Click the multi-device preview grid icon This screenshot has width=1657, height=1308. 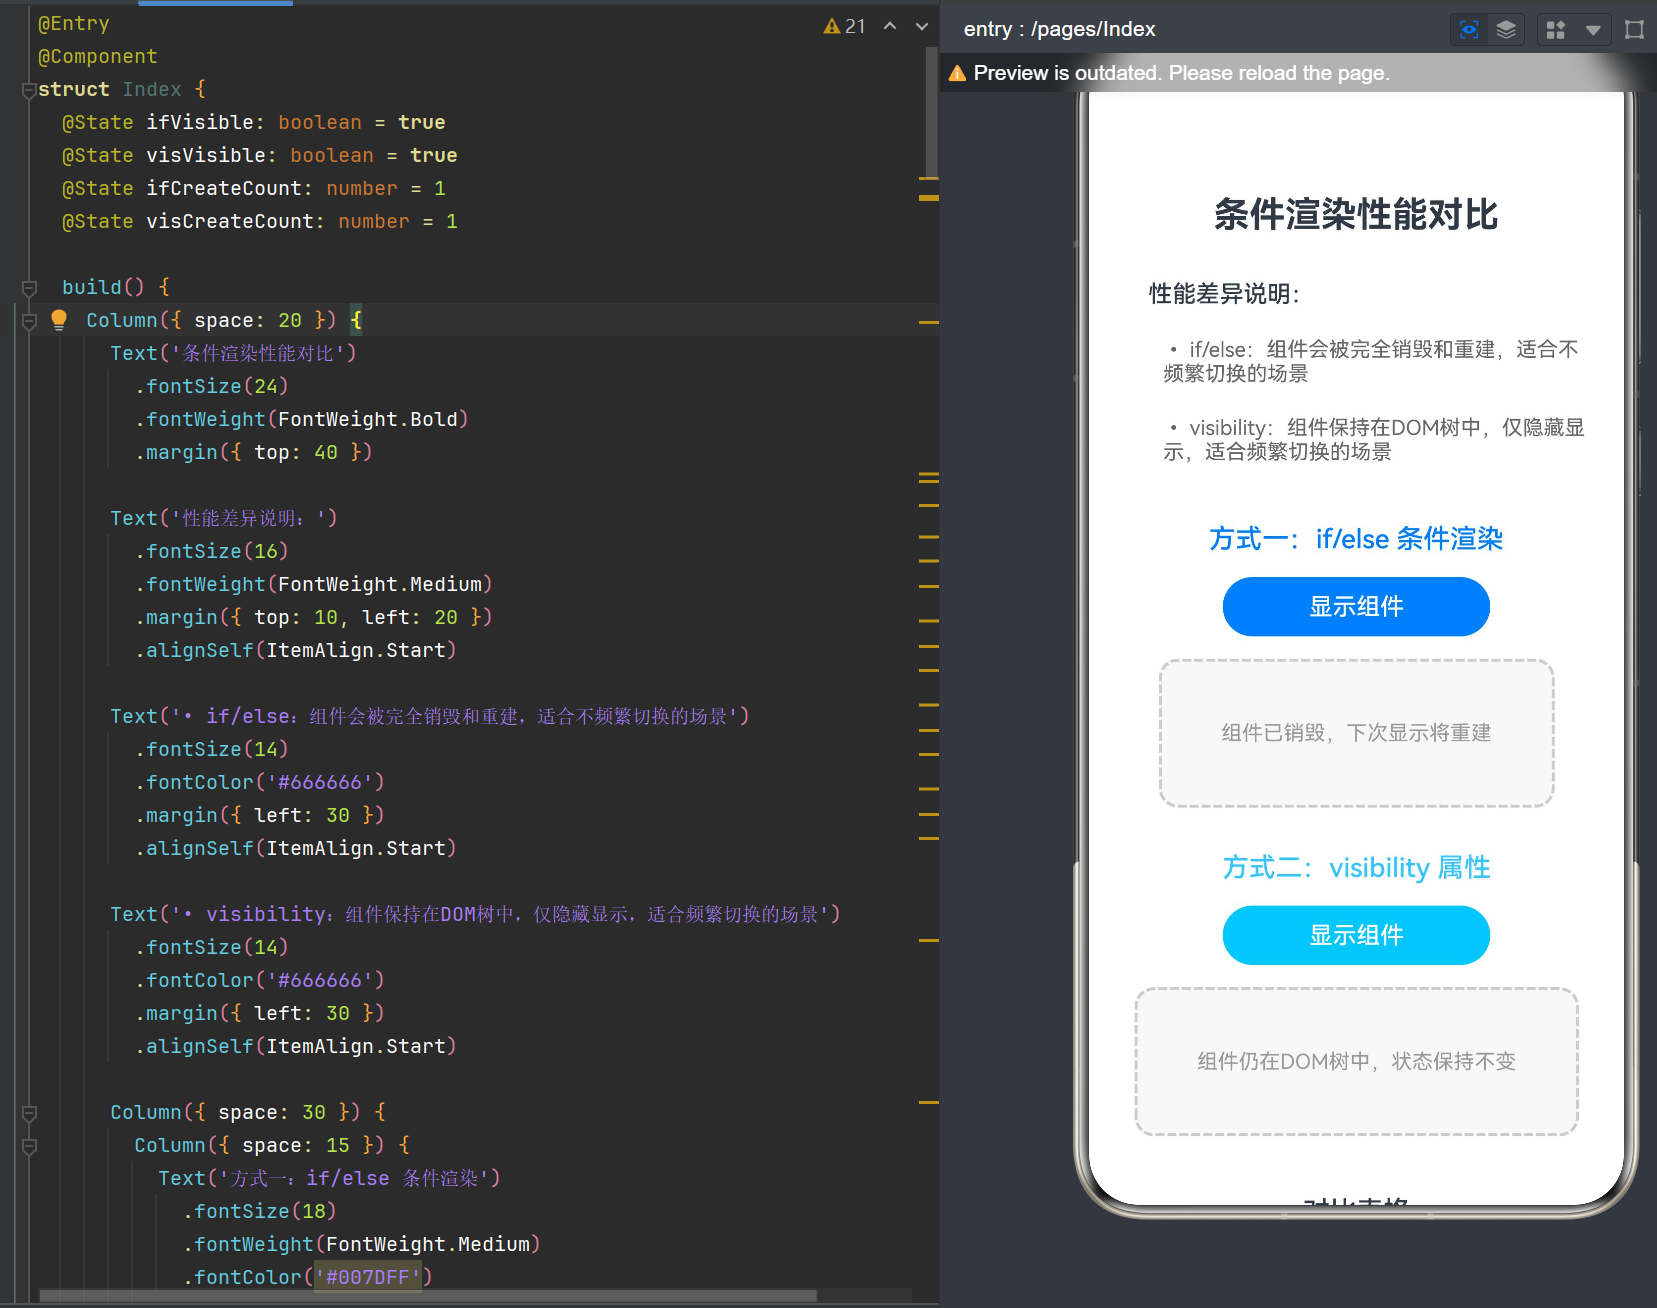(1556, 30)
